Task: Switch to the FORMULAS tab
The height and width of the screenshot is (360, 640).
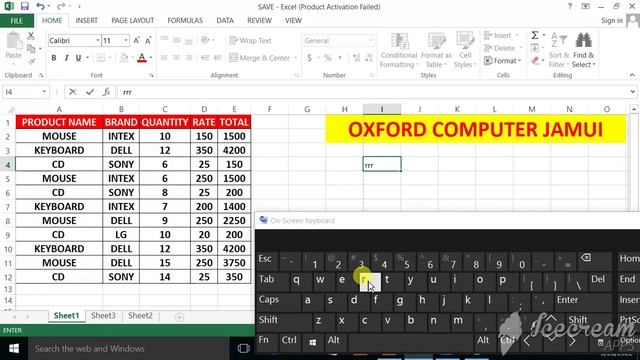Action: click(x=185, y=20)
